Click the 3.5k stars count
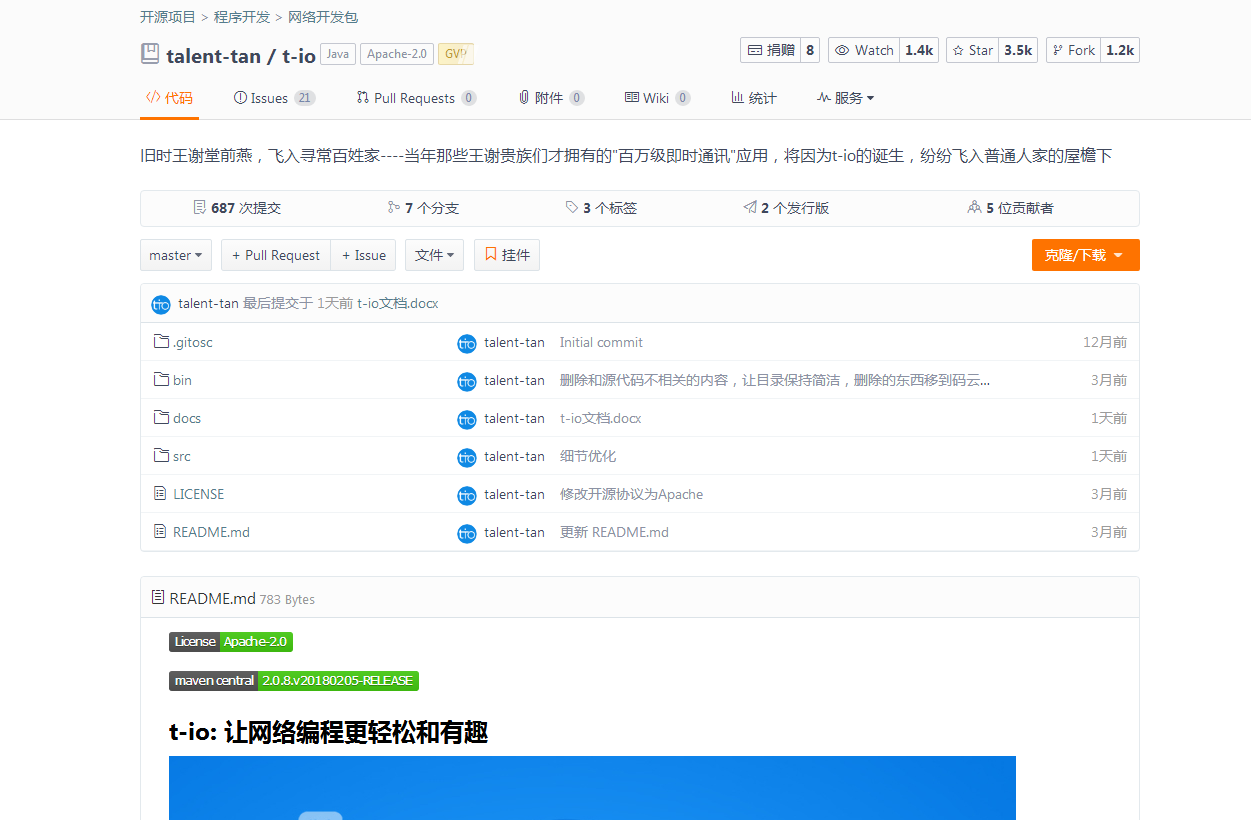1251x820 pixels. 1018,50
